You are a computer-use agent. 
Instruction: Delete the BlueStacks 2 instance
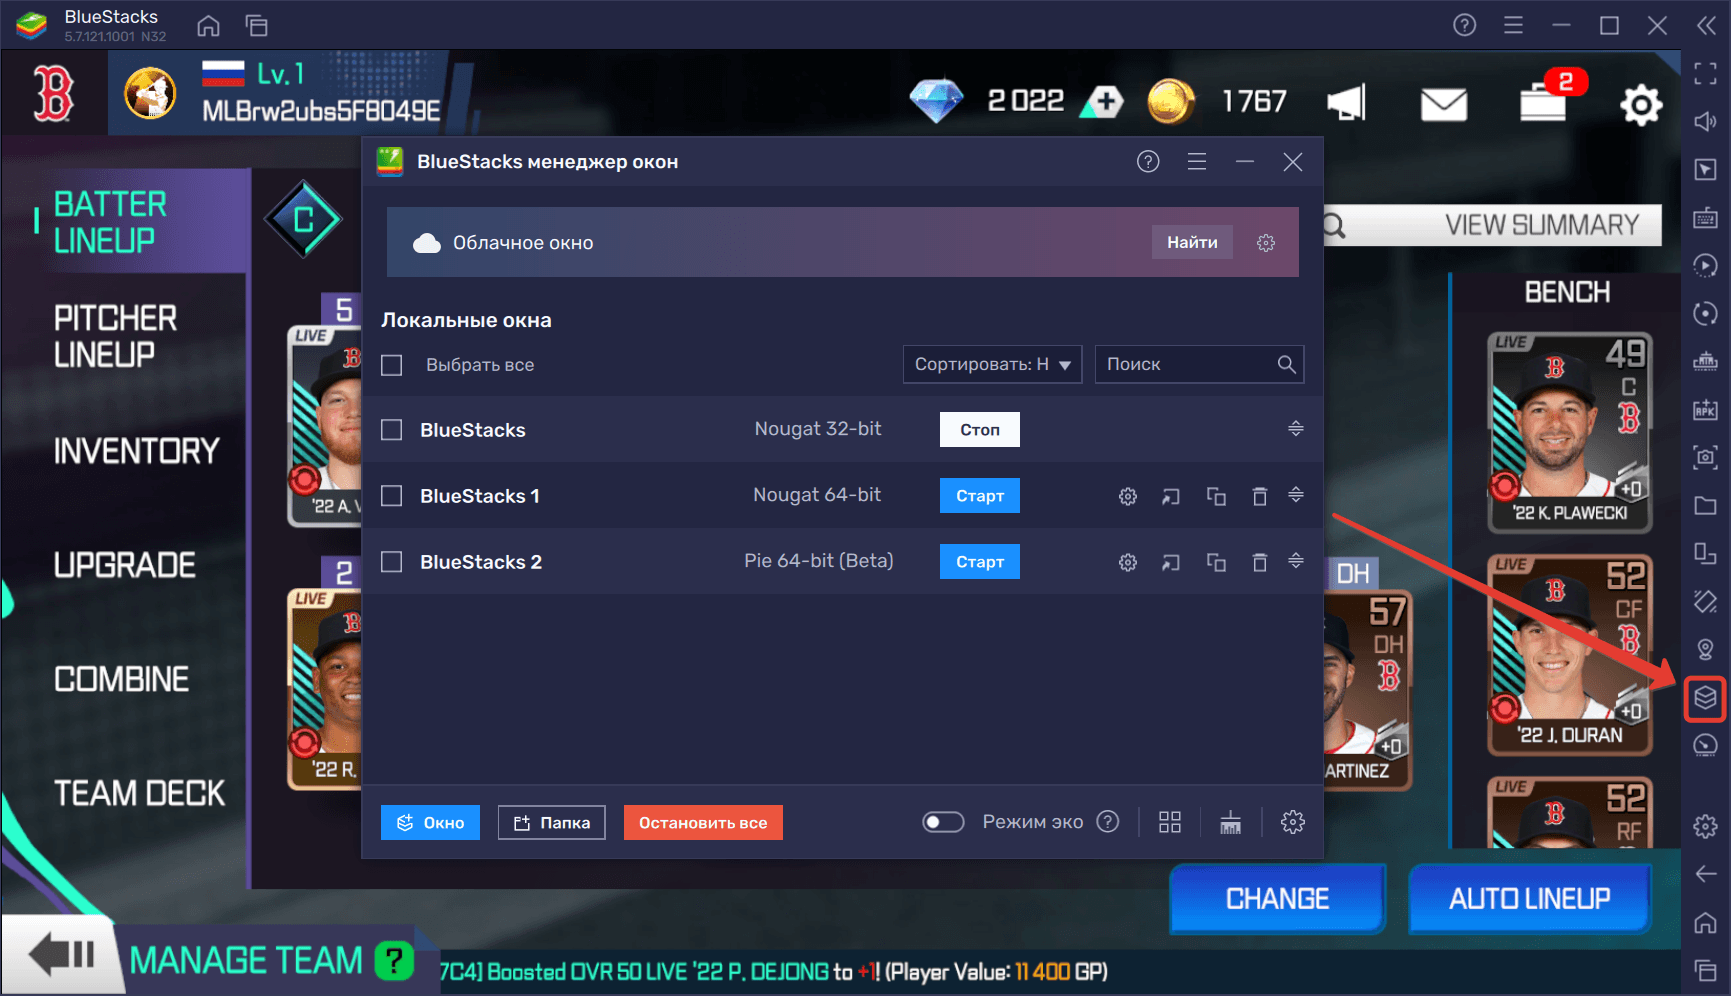(1260, 562)
